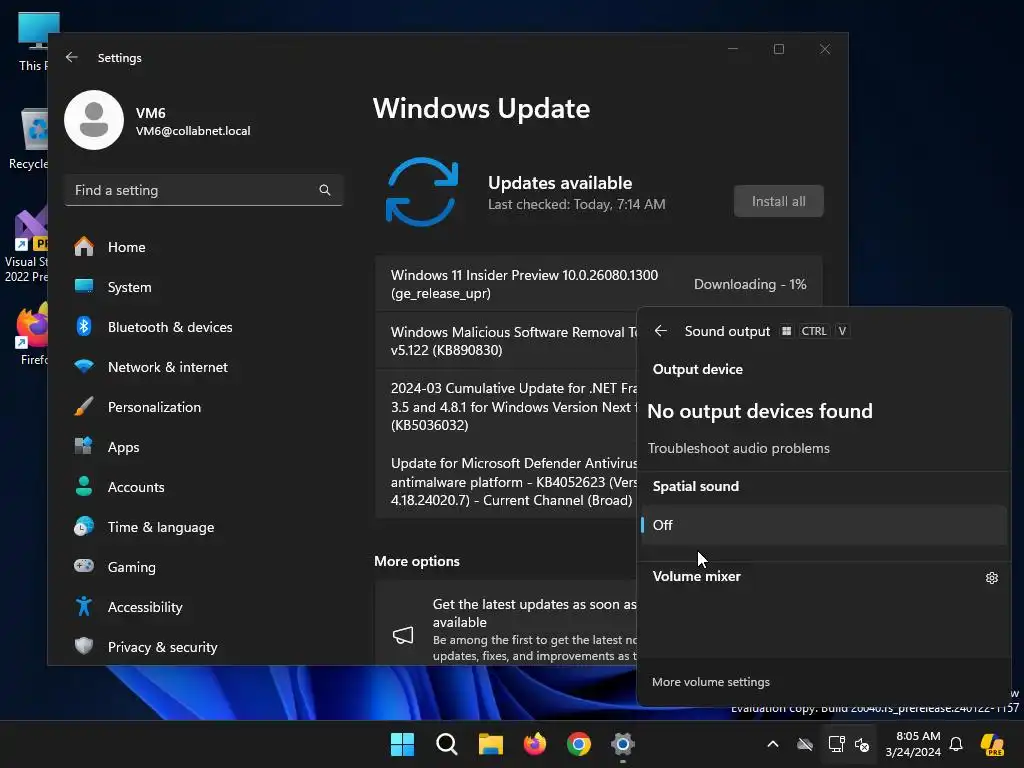
Task: Open the Home settings page
Action: click(x=204, y=247)
